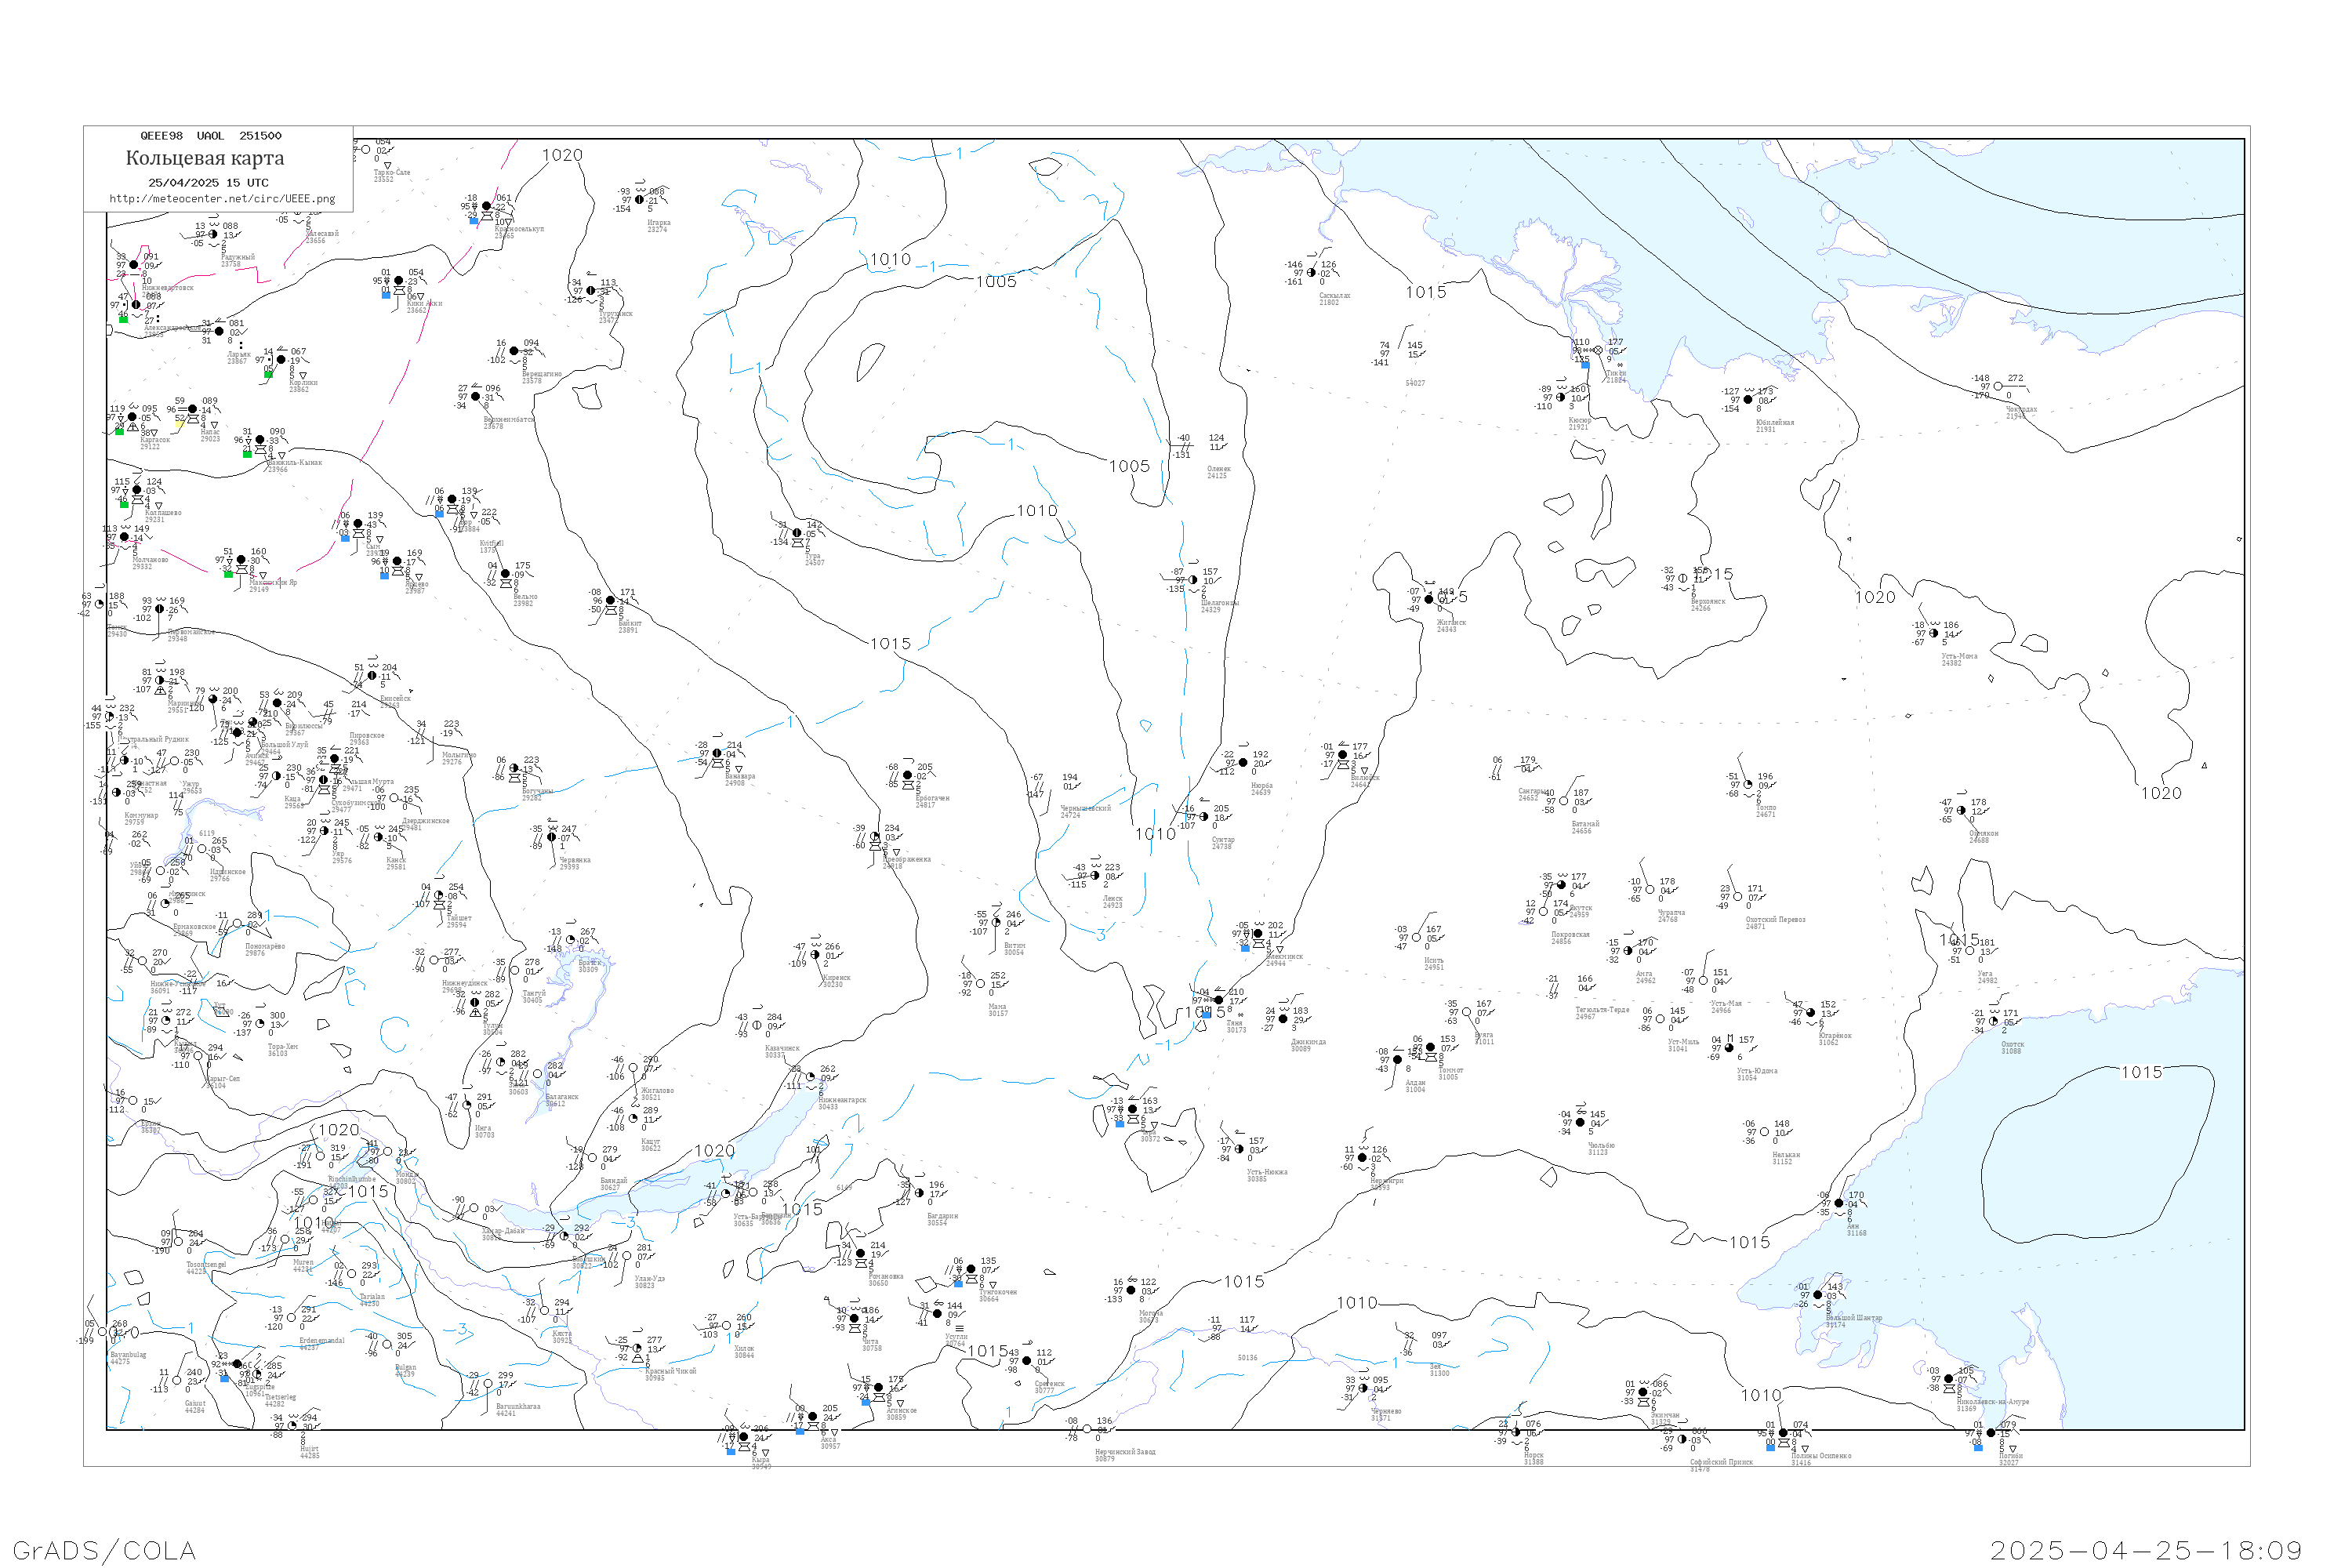The height and width of the screenshot is (1568, 2352).
Task: Click the blue square below Olekminsk station
Action: click(1245, 947)
